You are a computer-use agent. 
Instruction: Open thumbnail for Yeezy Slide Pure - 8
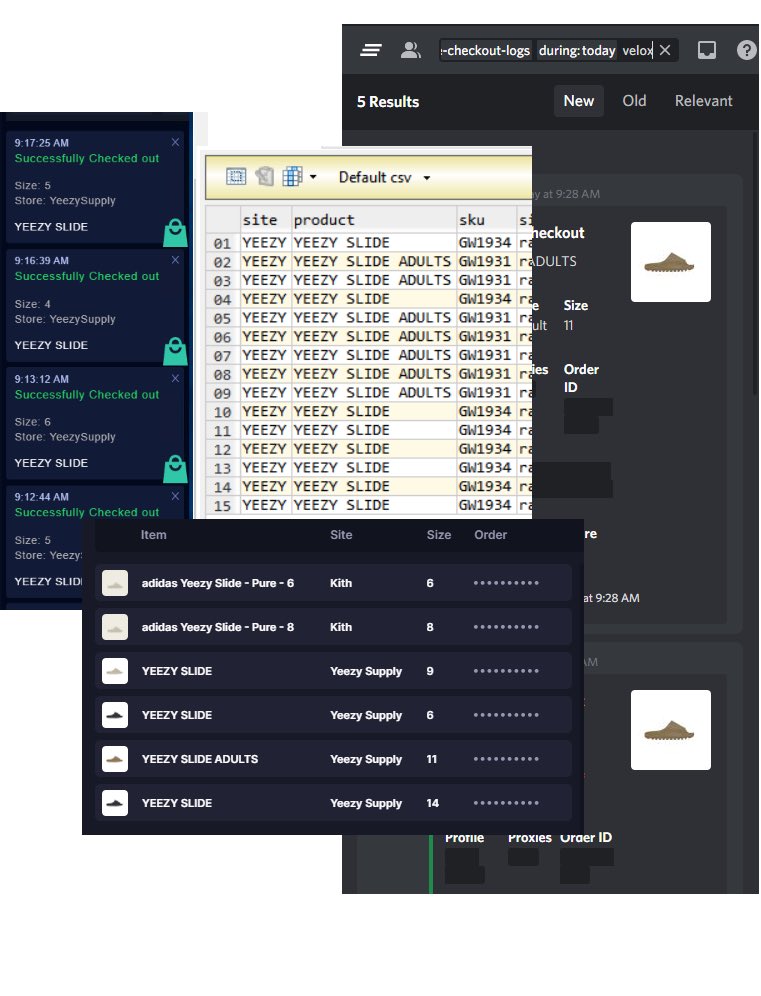(x=115, y=627)
